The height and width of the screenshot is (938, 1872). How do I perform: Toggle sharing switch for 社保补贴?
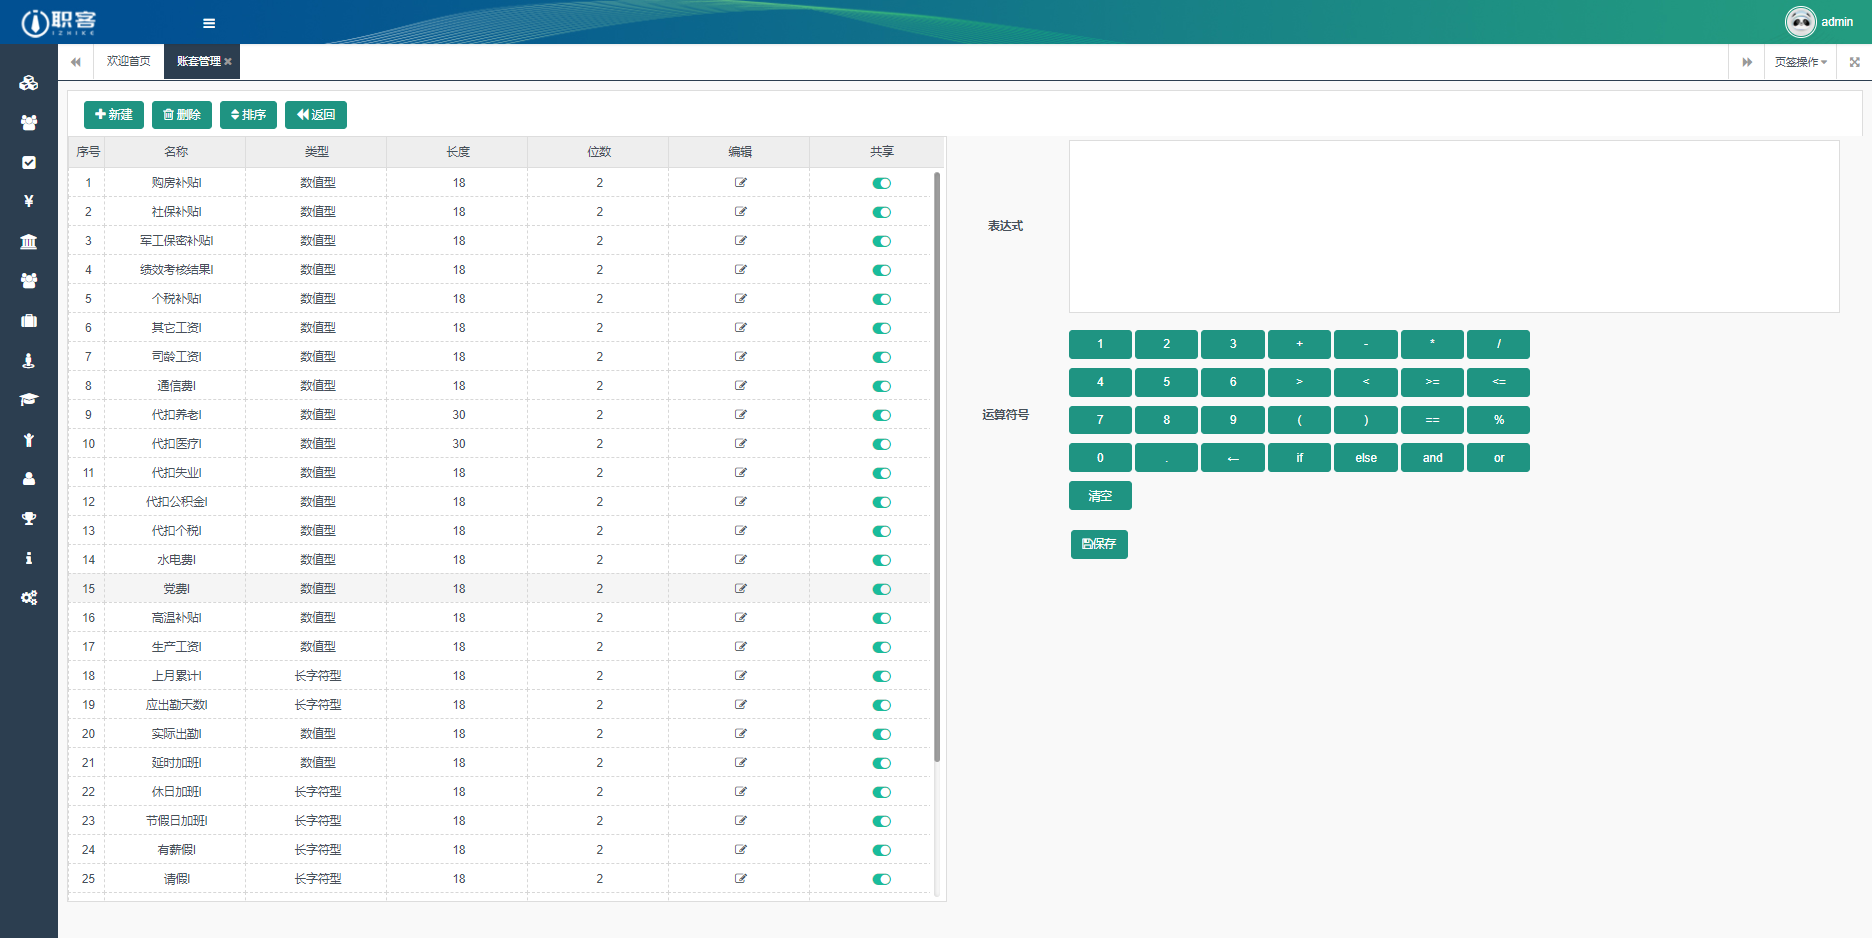tap(881, 212)
